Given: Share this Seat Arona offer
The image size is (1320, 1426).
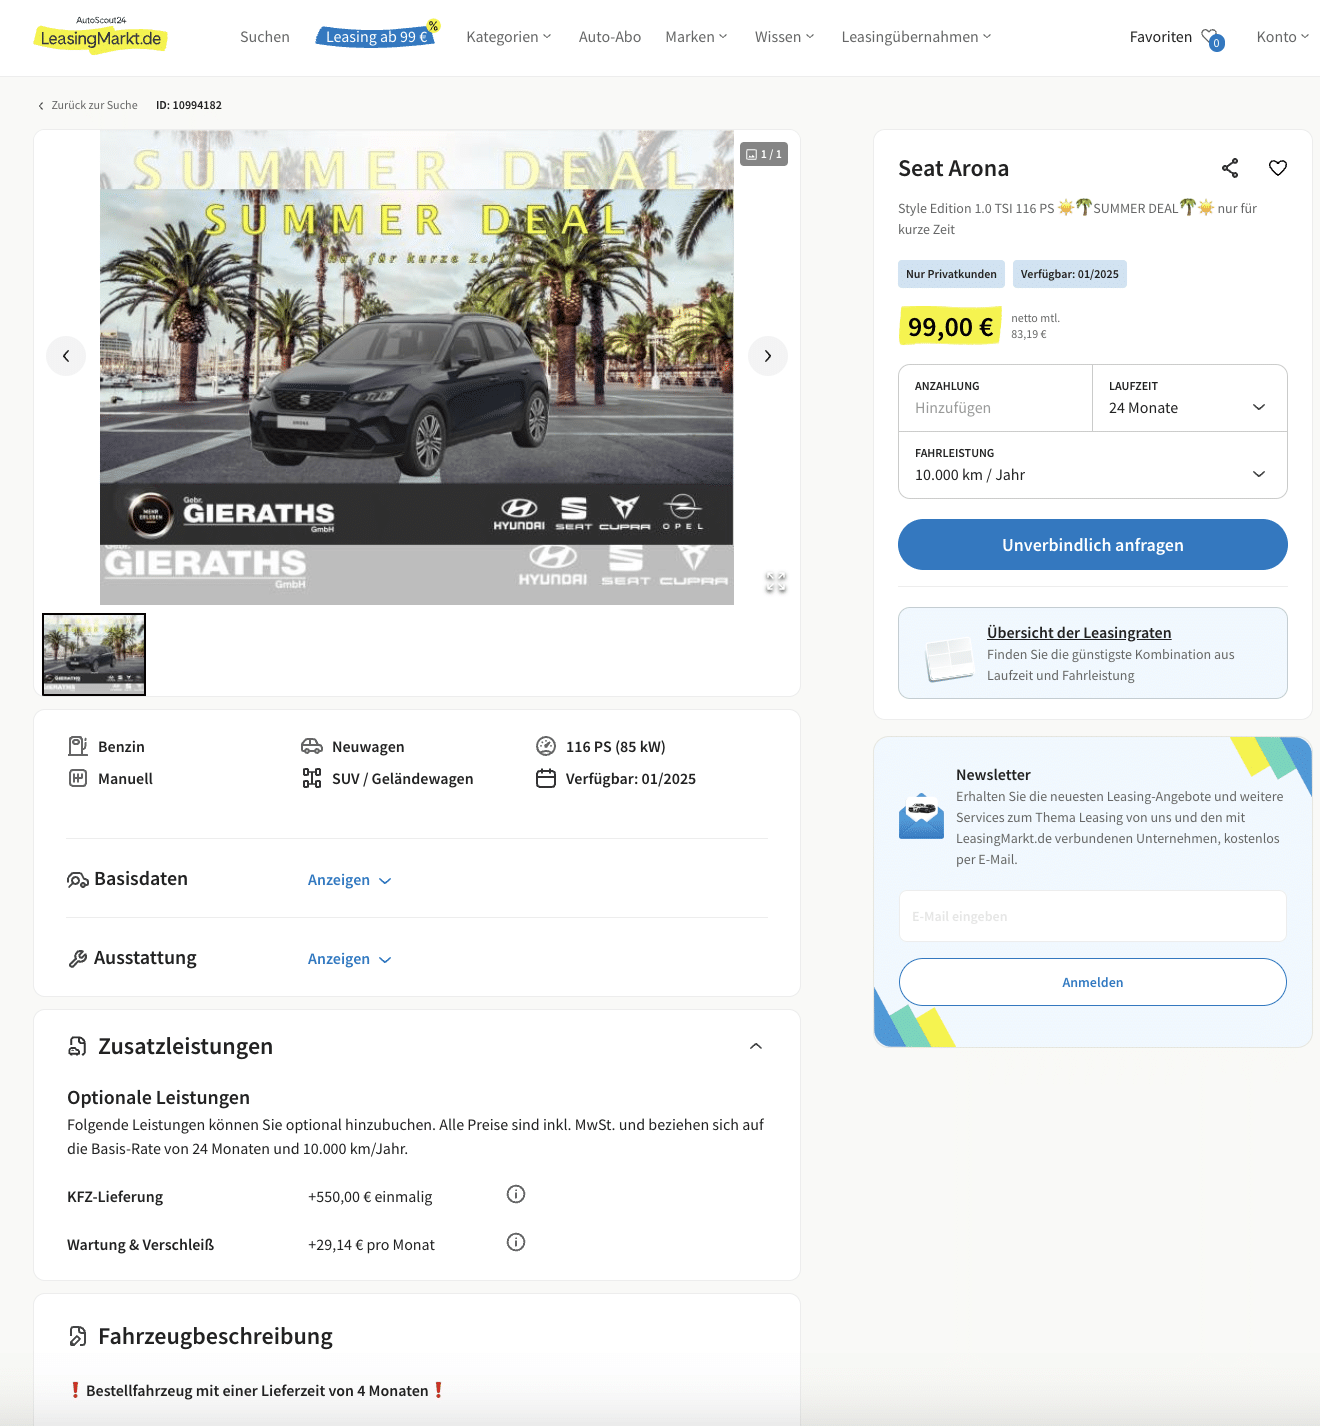Looking at the screenshot, I should (1230, 168).
